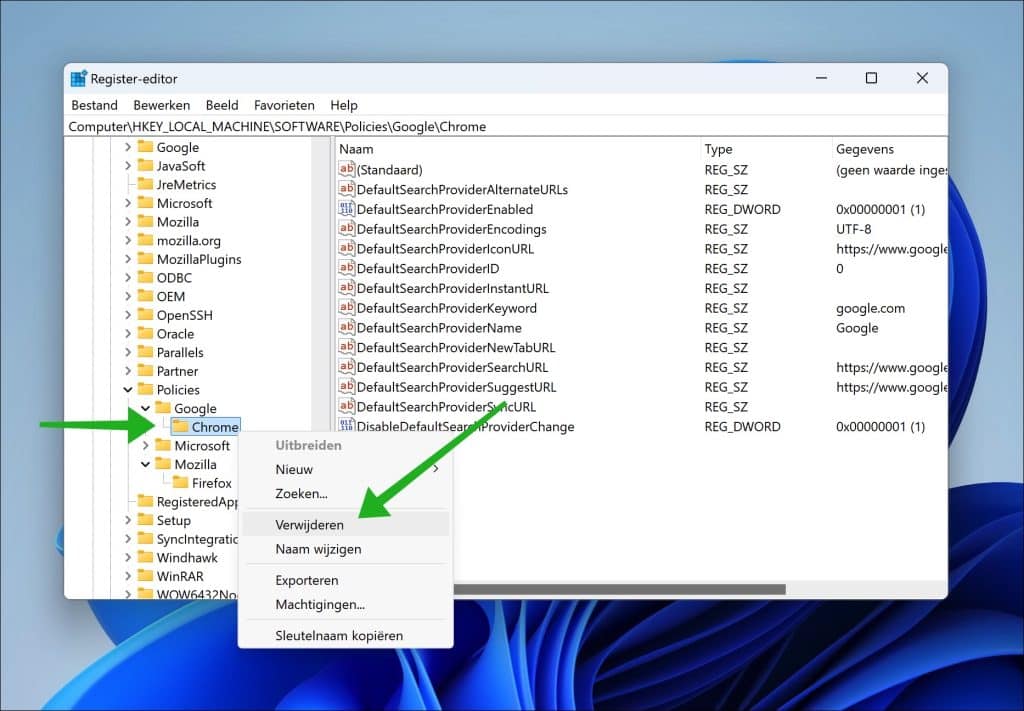
Task: Click the Windhawk folder icon
Action: pos(145,557)
